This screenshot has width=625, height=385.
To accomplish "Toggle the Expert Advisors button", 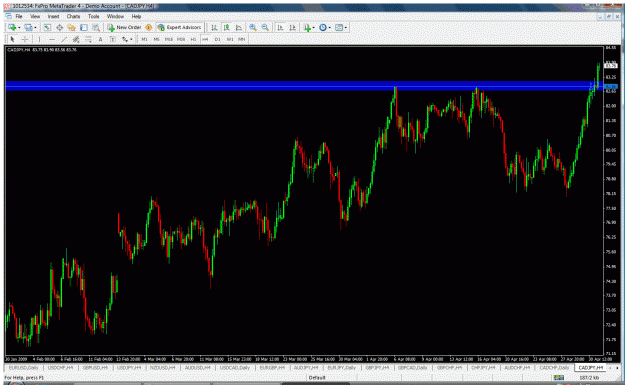I will click(180, 27).
